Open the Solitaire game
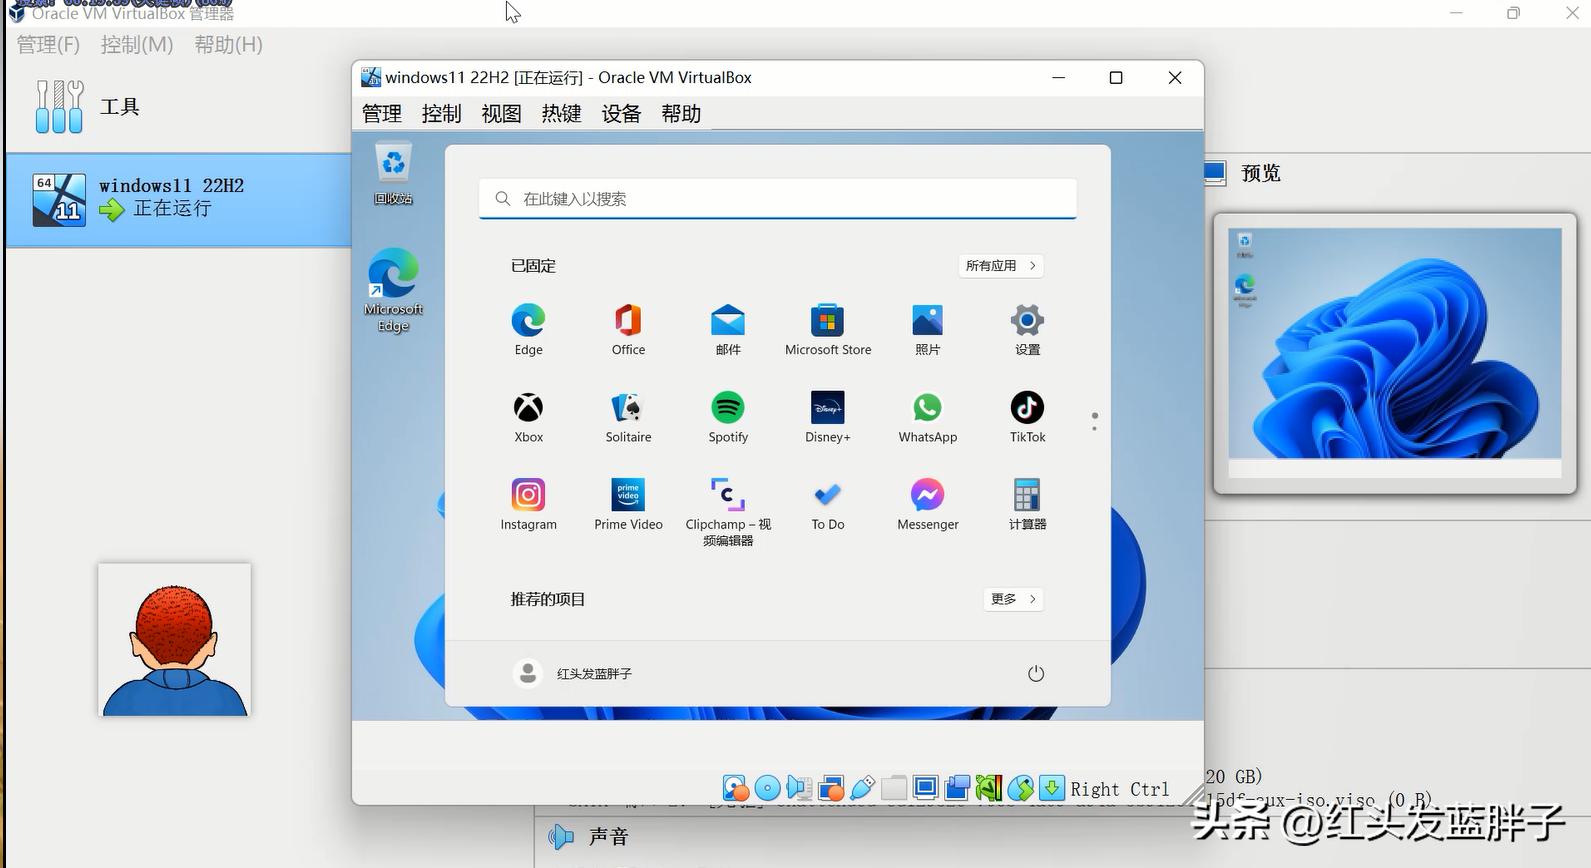 click(x=628, y=417)
